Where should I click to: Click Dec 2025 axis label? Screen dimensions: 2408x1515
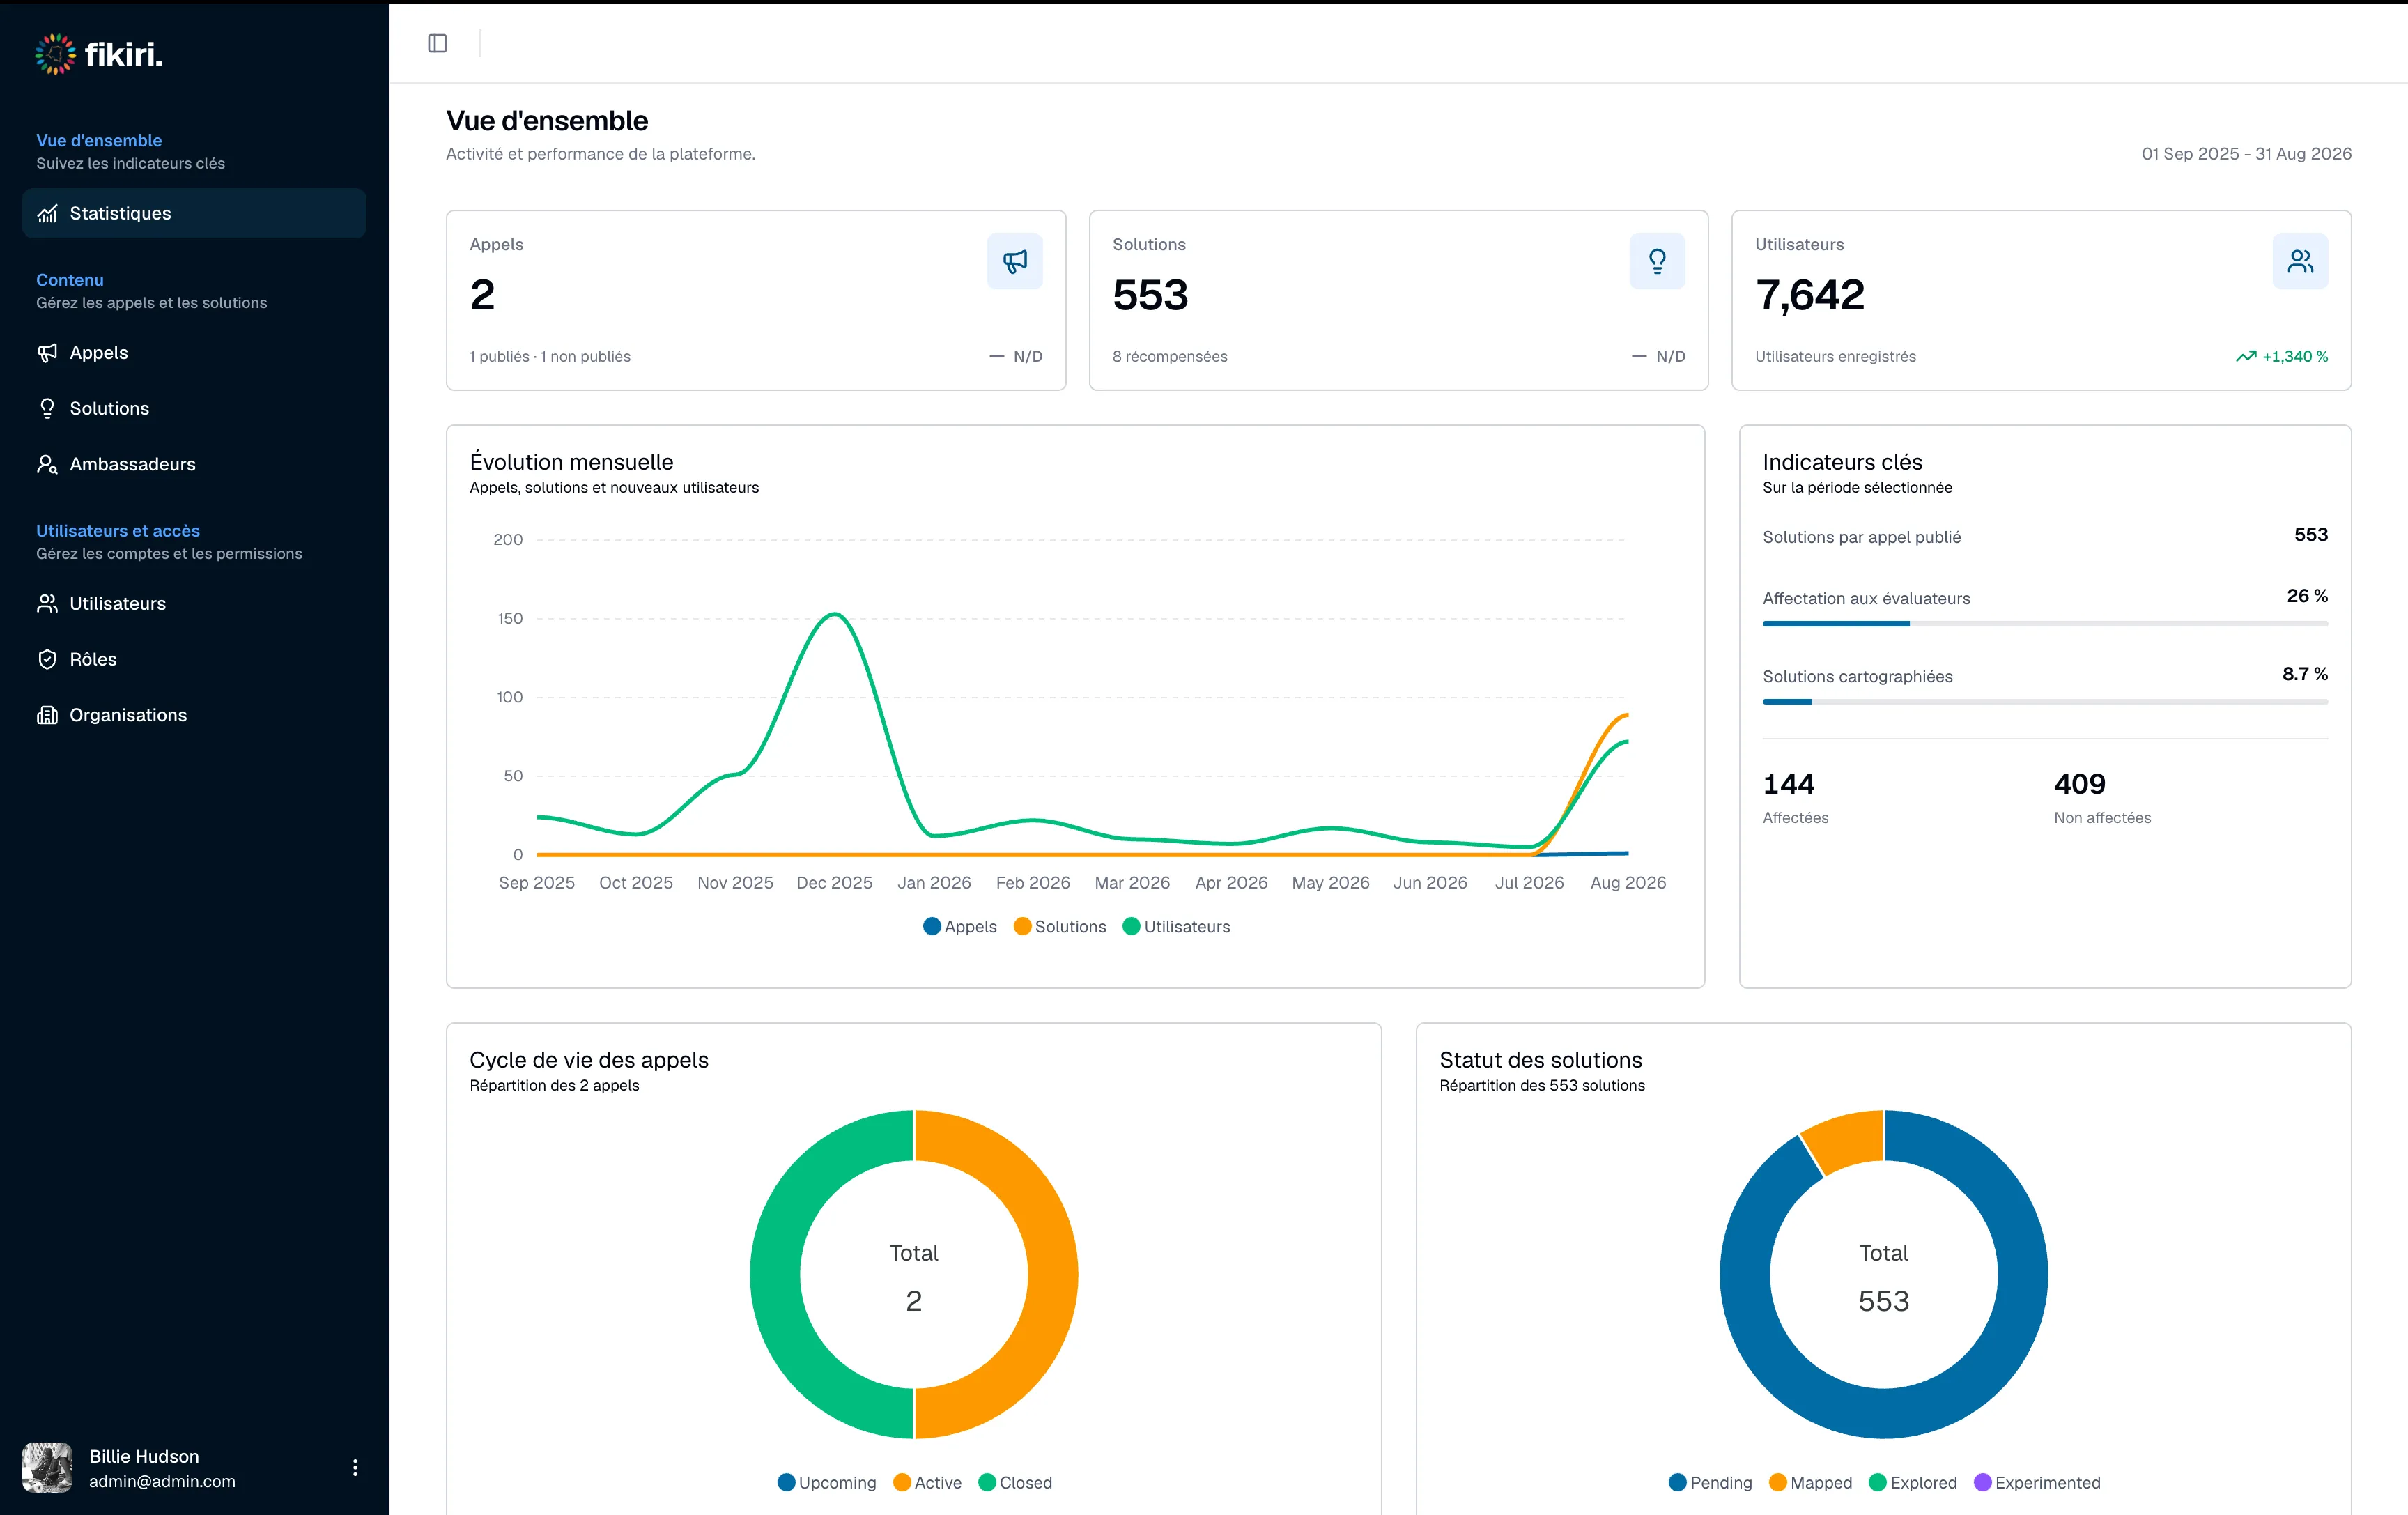(x=834, y=883)
